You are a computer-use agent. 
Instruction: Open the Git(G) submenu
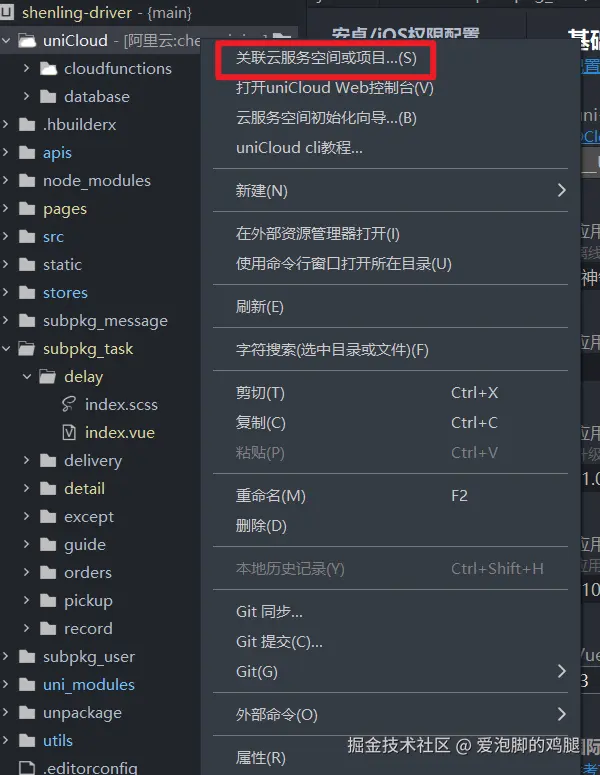point(390,671)
